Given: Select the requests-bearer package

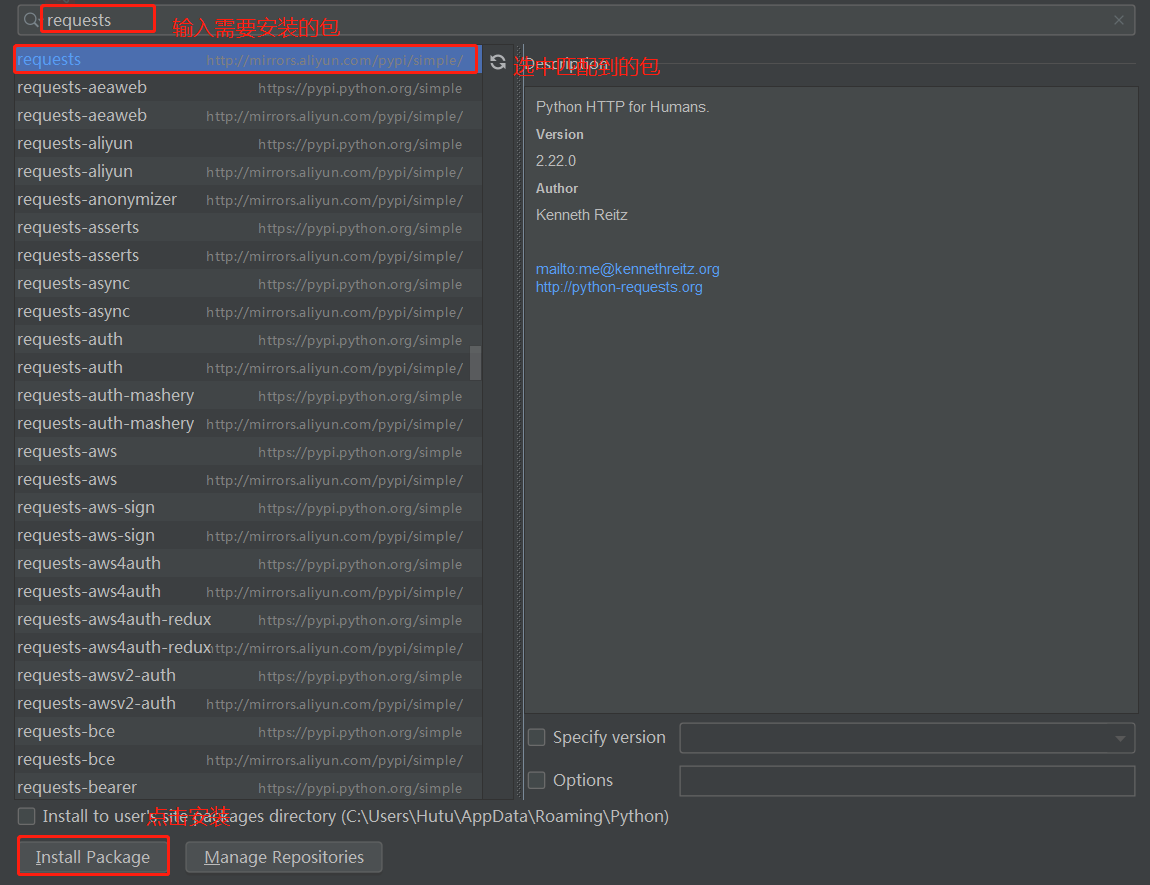Looking at the screenshot, I should click(x=248, y=787).
